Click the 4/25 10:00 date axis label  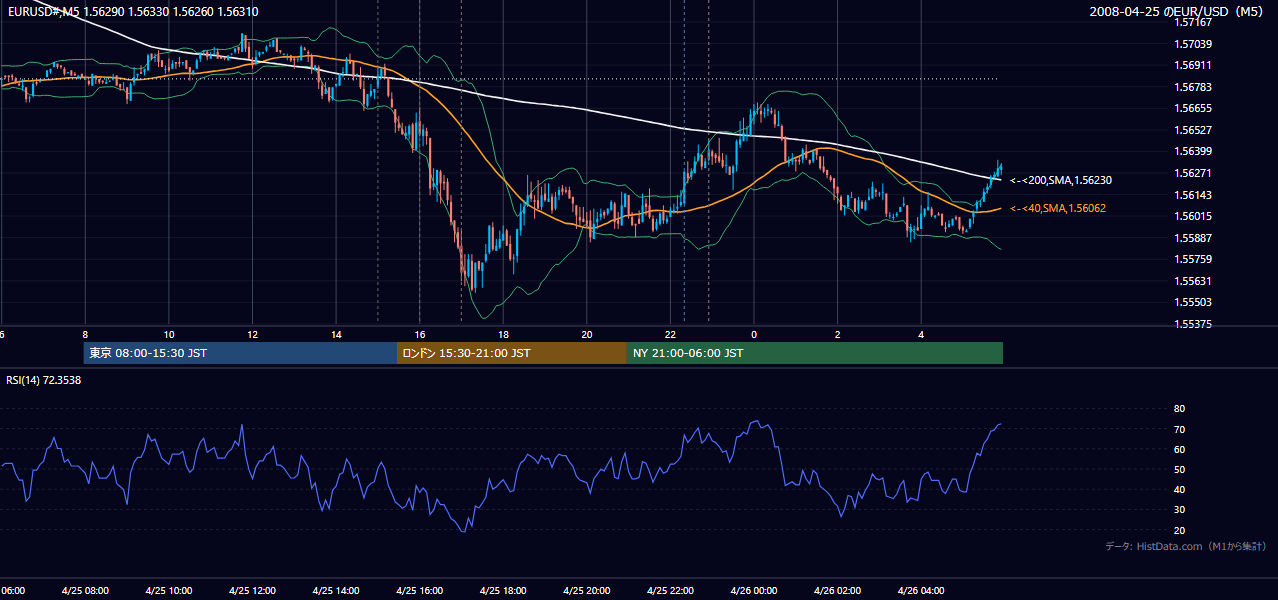(x=168, y=590)
